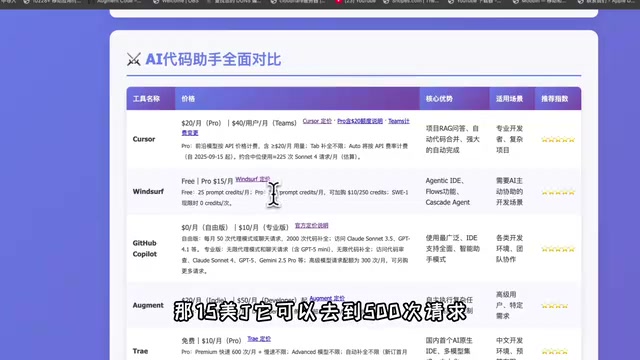Viewport: 640px width, 360px height.
Task: Click the crossed swords icon beside the title
Action: 133,60
